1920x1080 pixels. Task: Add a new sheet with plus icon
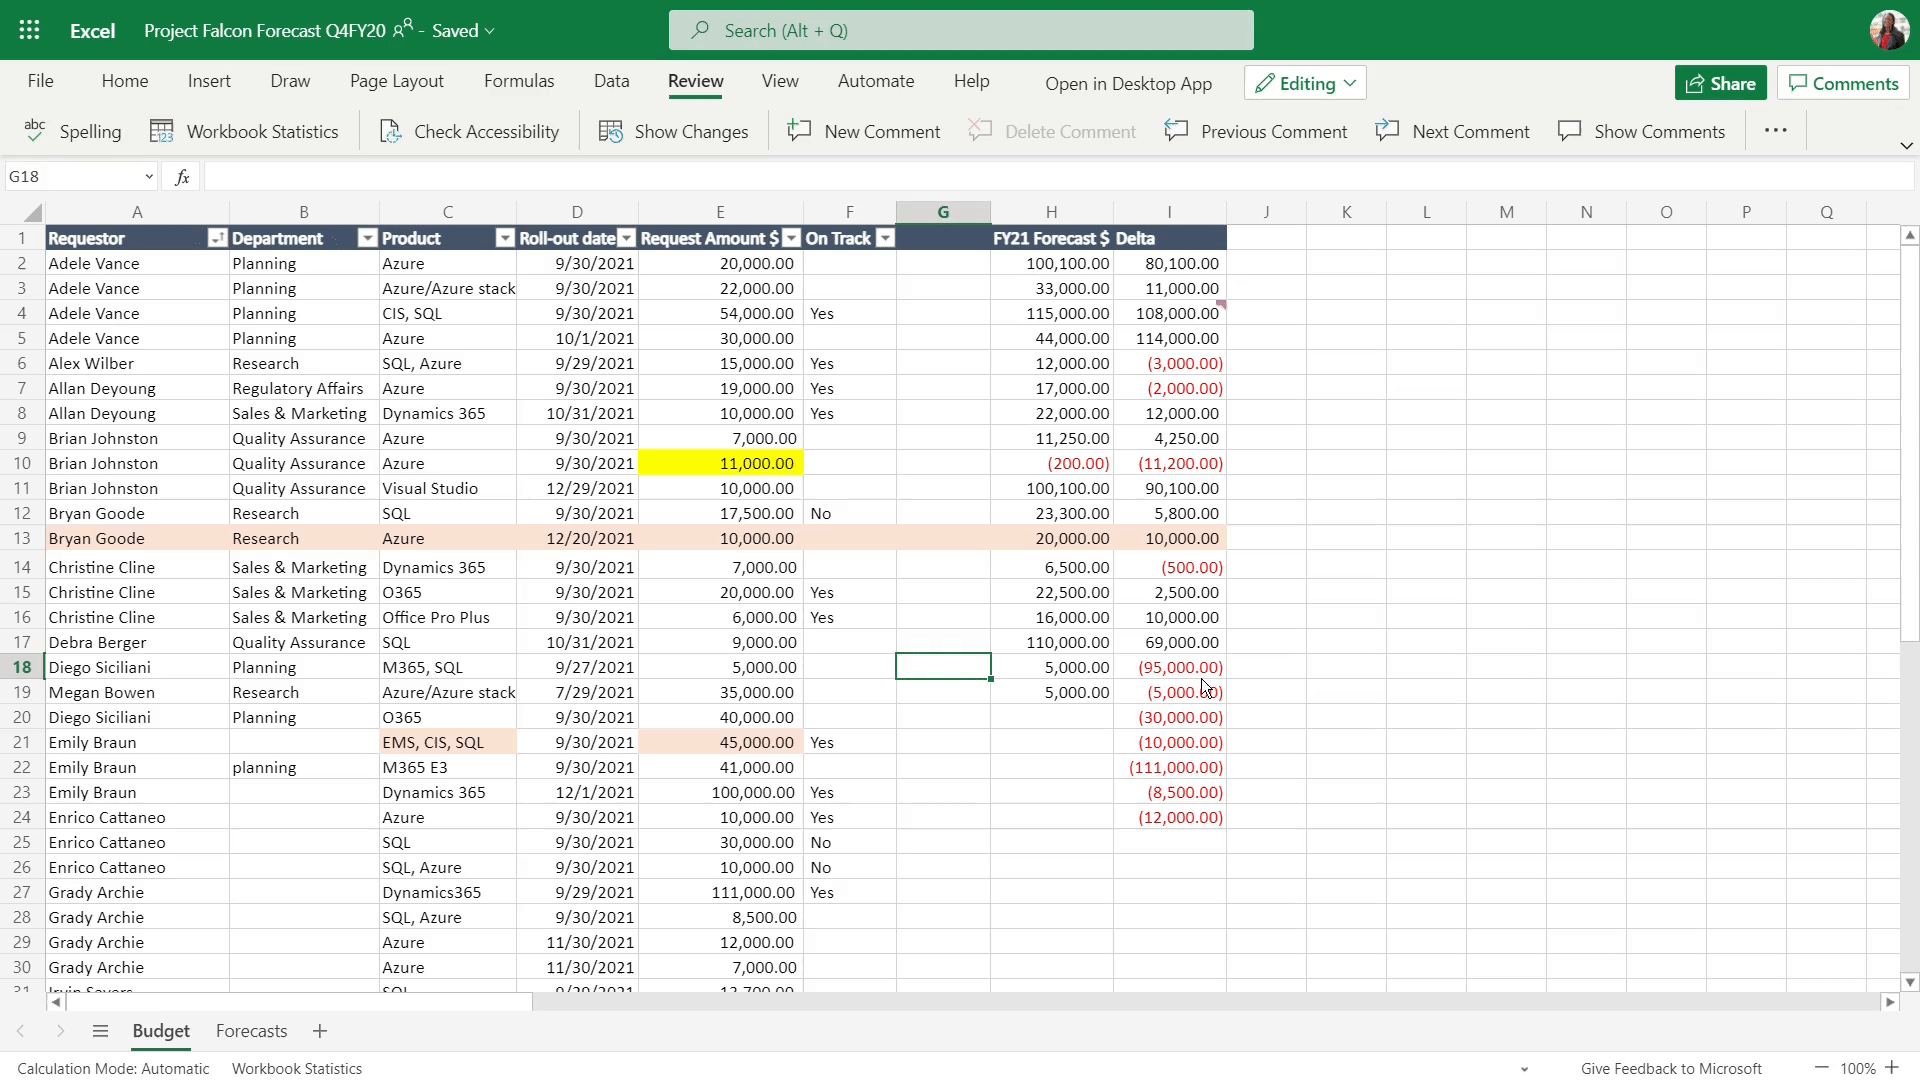pyautogui.click(x=320, y=1031)
